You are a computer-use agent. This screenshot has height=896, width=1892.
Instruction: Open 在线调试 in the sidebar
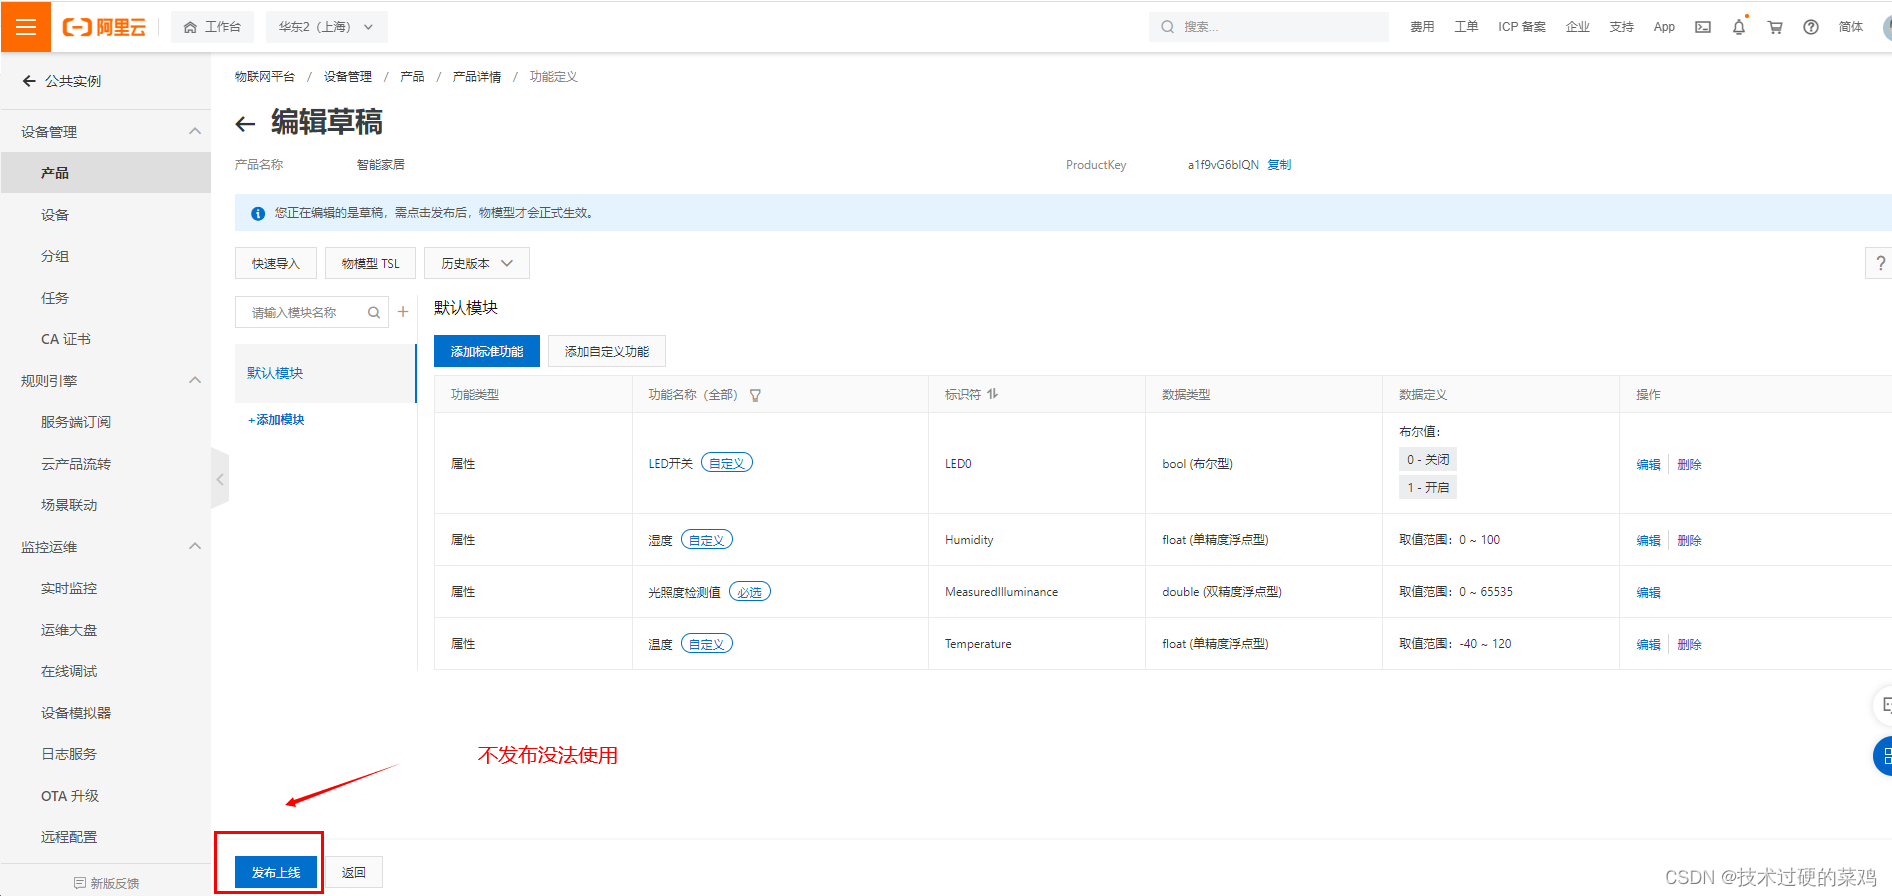click(69, 671)
